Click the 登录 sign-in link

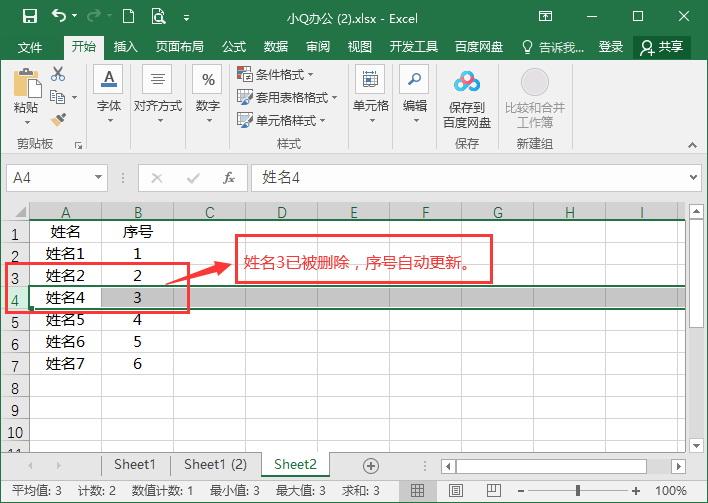[610, 47]
